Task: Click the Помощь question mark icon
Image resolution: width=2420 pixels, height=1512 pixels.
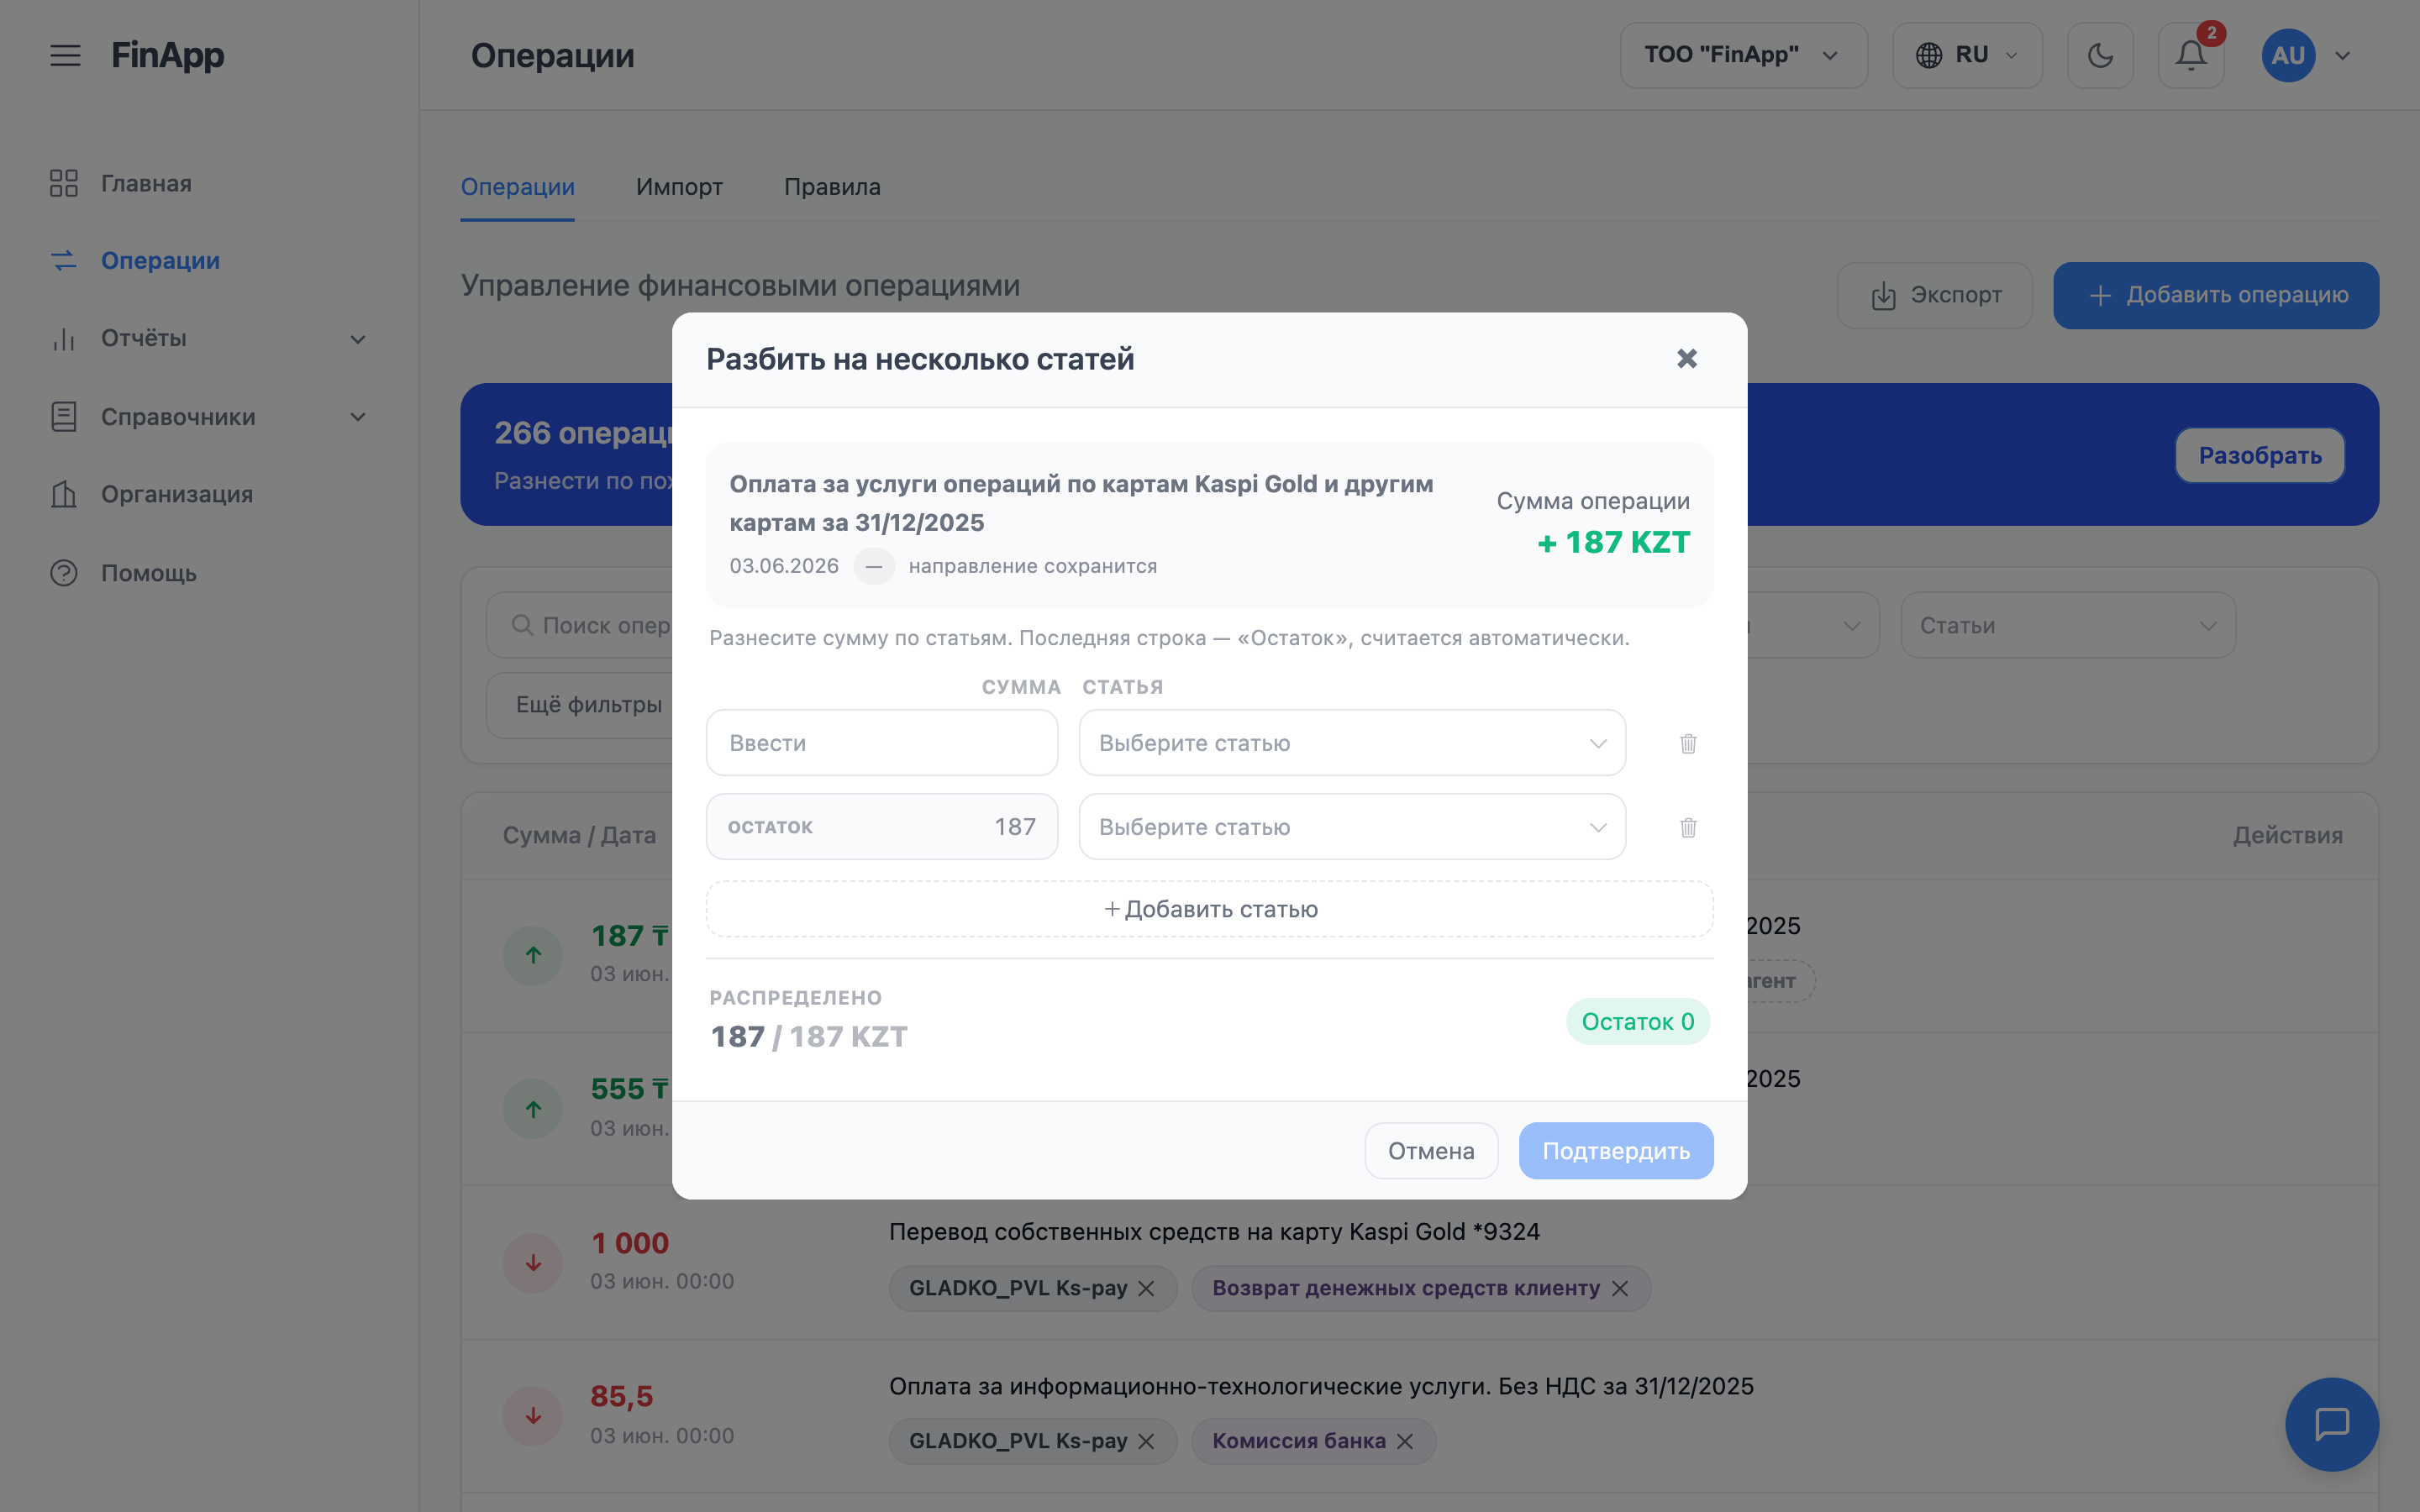Action: click(64, 573)
